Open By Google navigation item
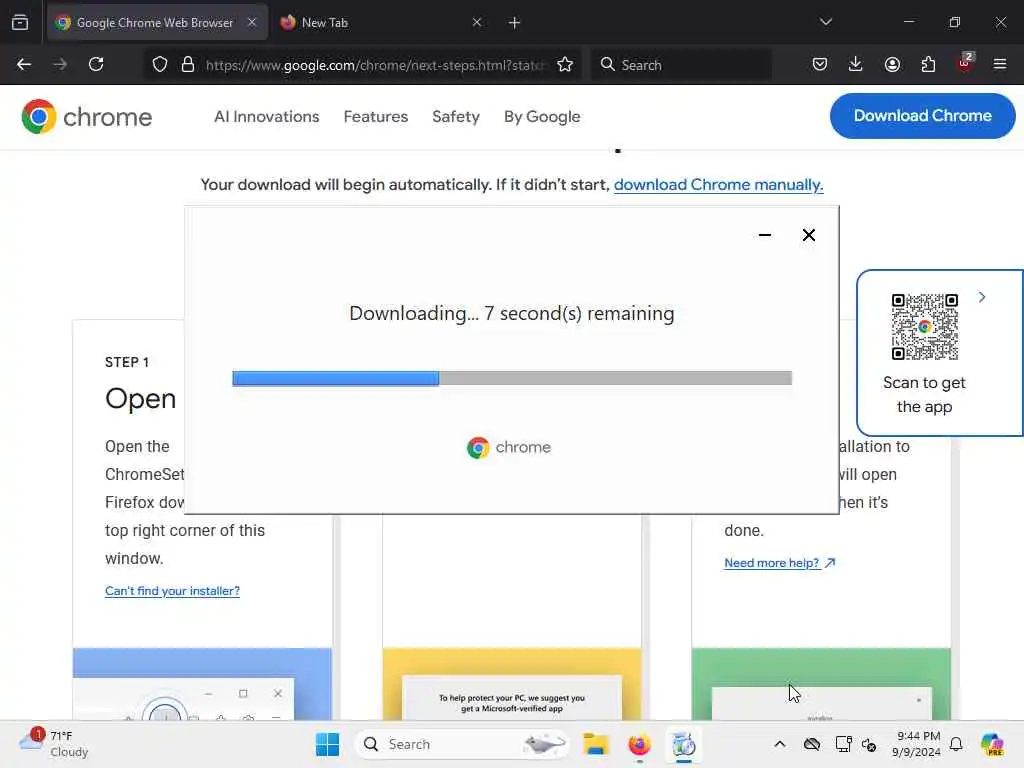Image resolution: width=1024 pixels, height=768 pixels. (x=542, y=116)
